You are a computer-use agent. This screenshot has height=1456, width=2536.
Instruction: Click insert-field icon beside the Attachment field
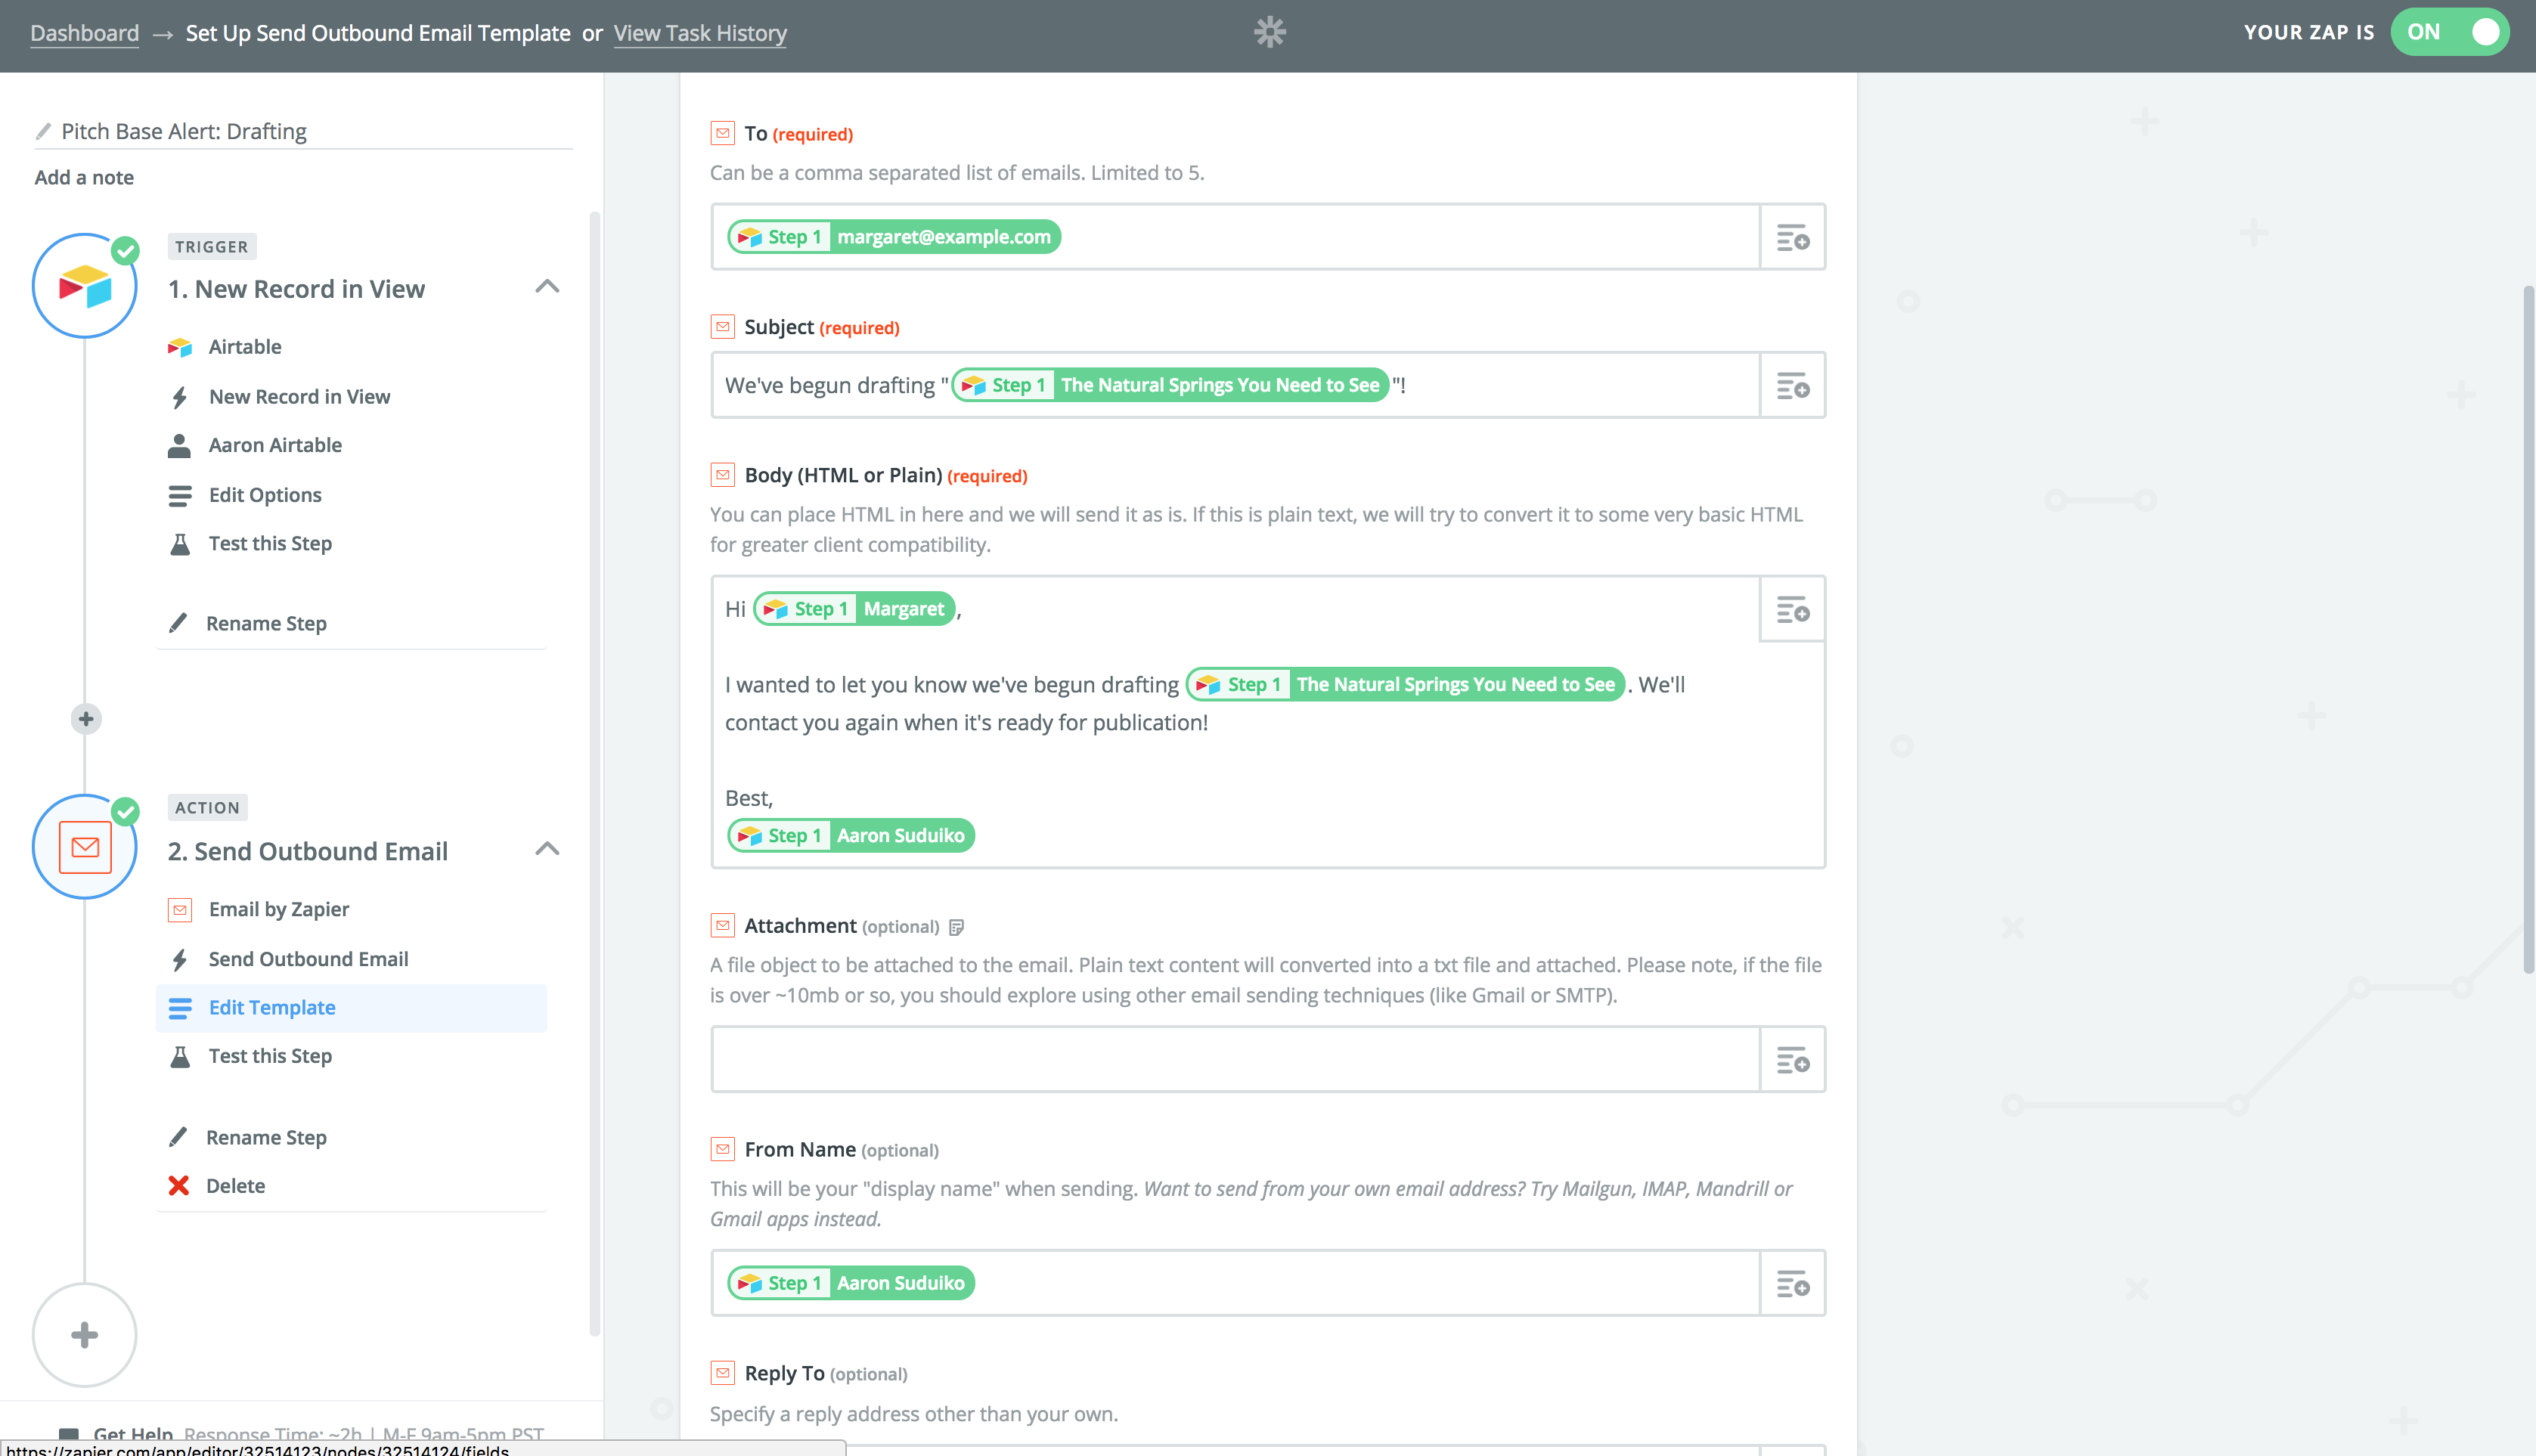coord(1792,1059)
